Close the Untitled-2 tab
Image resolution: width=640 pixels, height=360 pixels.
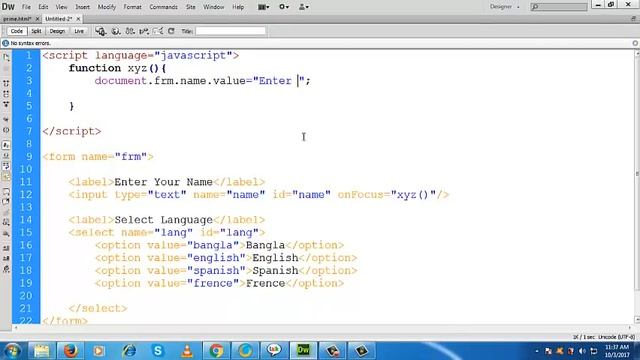[78, 19]
